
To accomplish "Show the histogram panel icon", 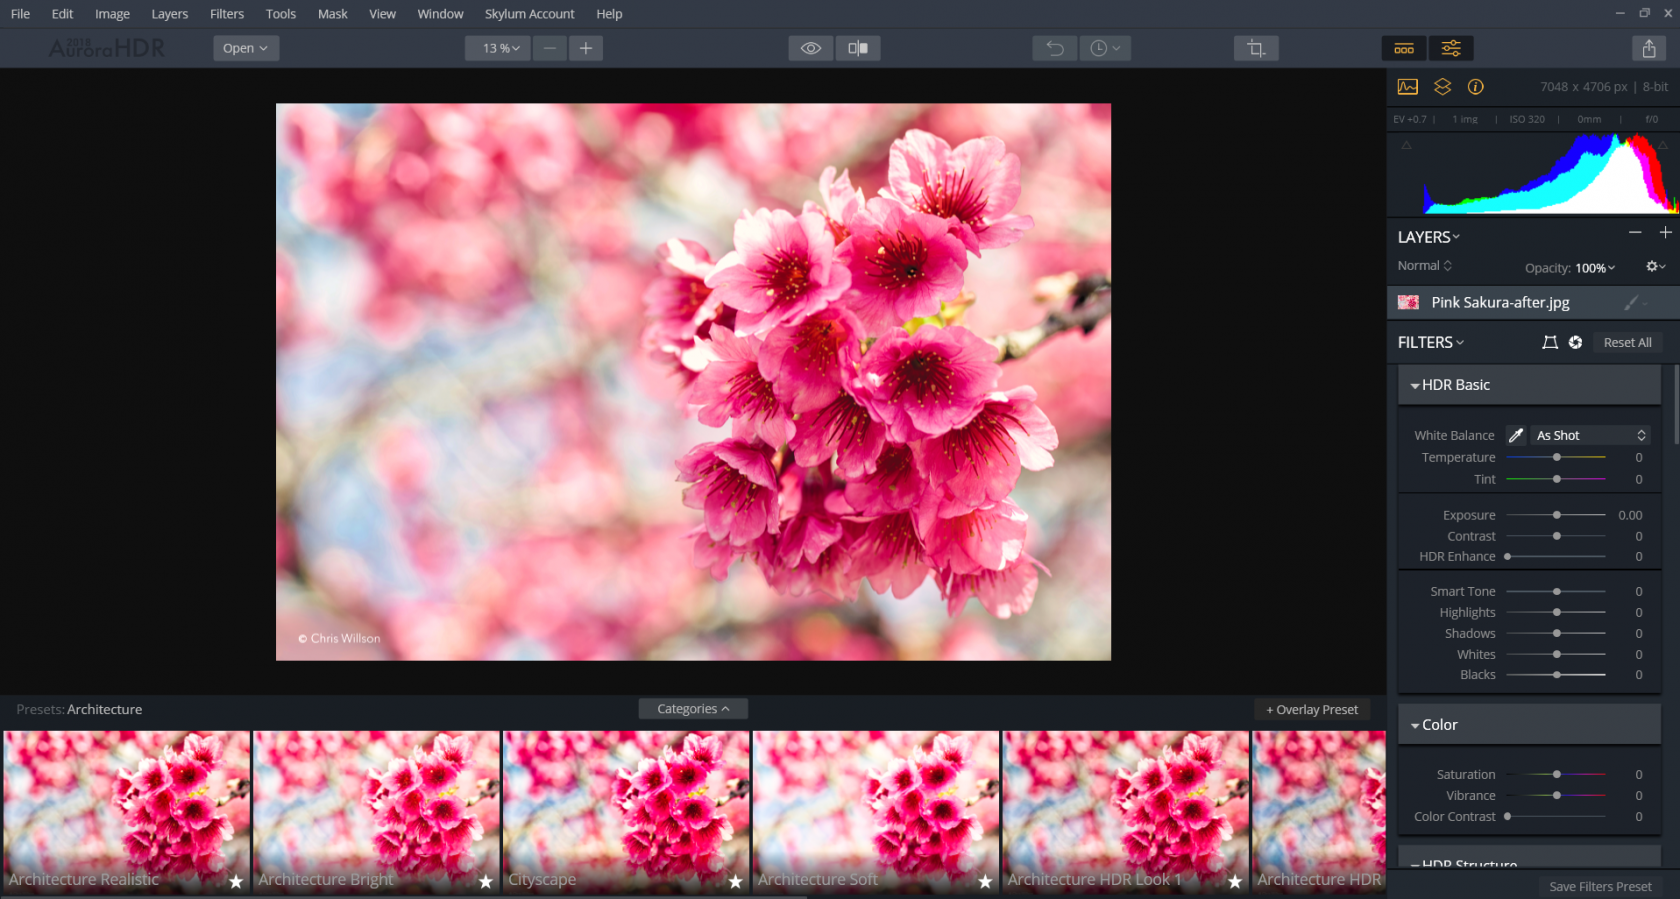I will pos(1407,87).
